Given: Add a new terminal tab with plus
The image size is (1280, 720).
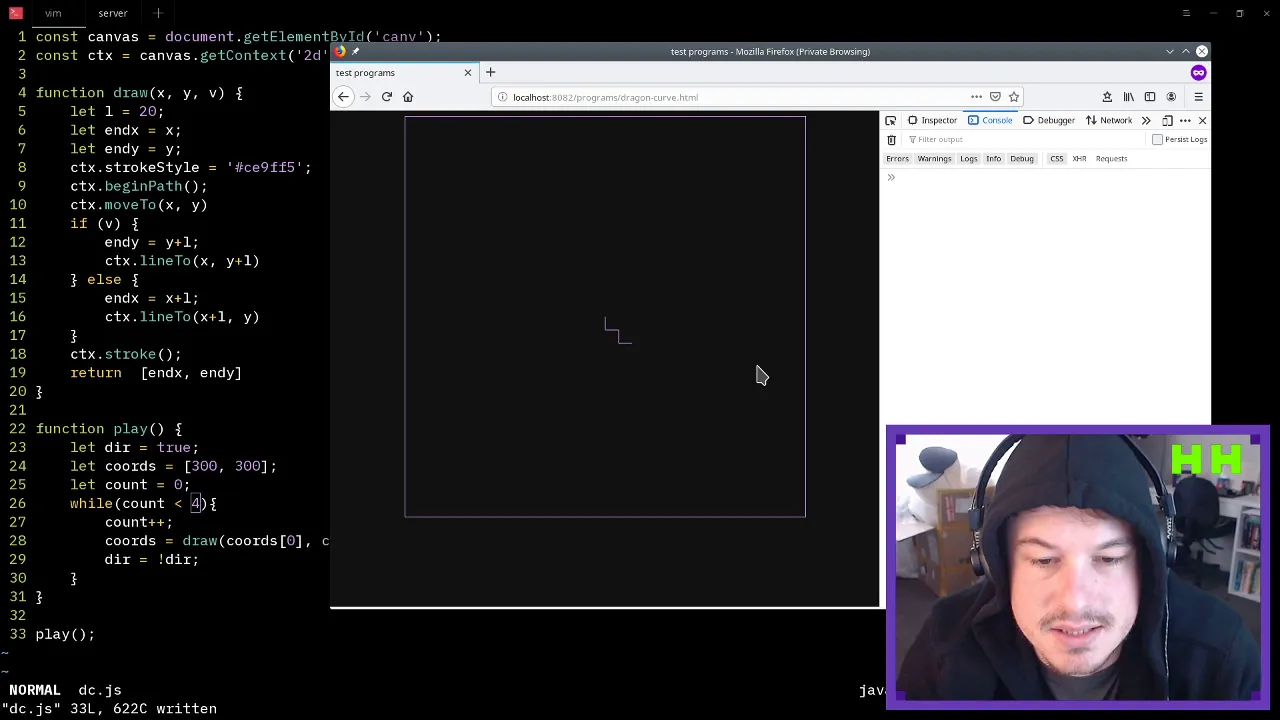Looking at the screenshot, I should pyautogui.click(x=157, y=13).
